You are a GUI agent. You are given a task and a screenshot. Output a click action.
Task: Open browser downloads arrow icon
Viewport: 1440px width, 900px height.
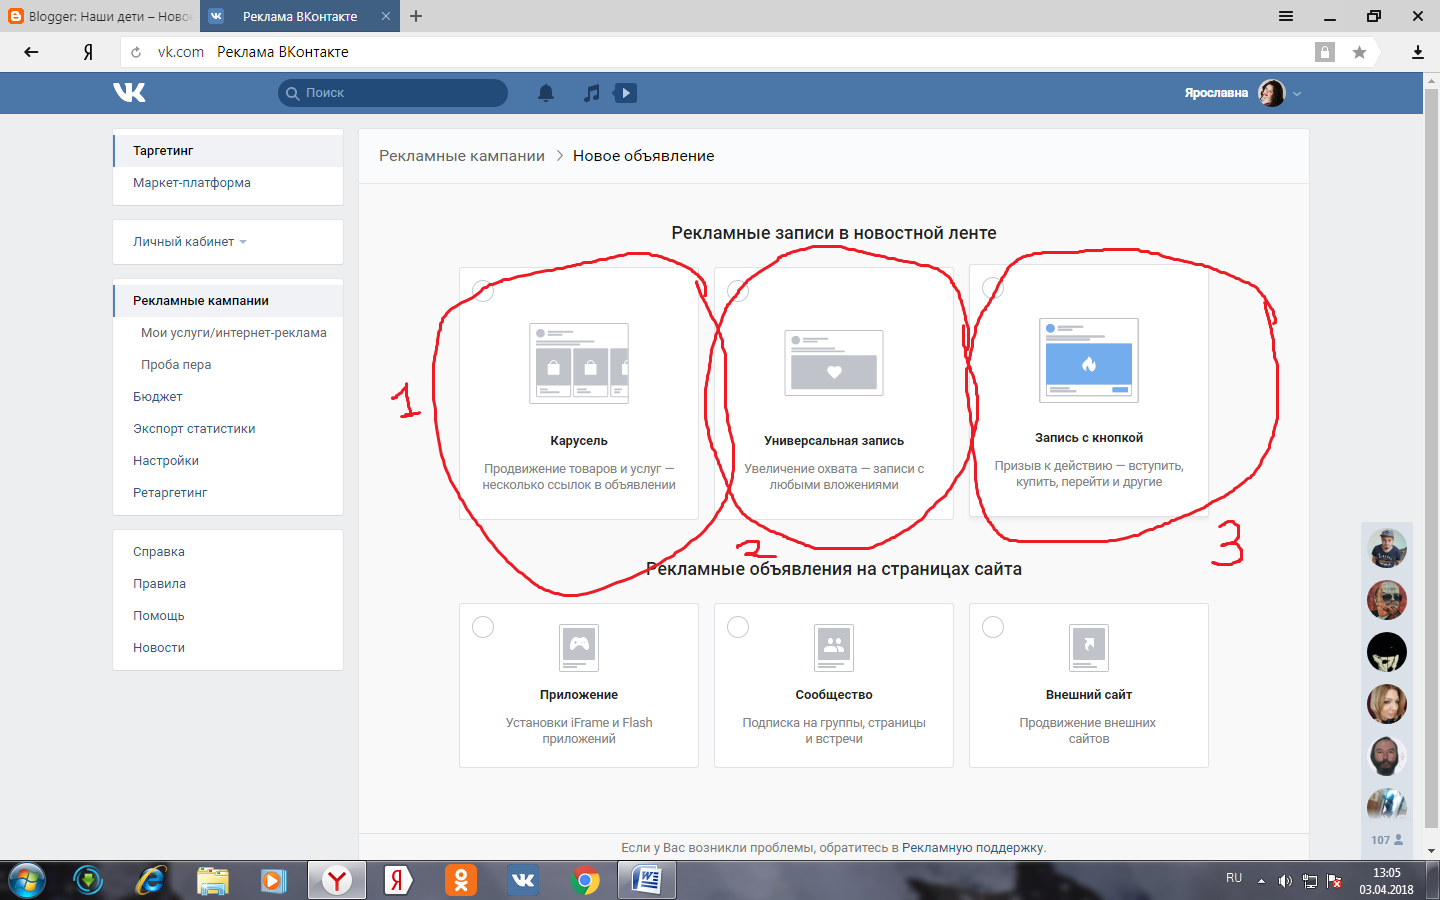[1417, 52]
